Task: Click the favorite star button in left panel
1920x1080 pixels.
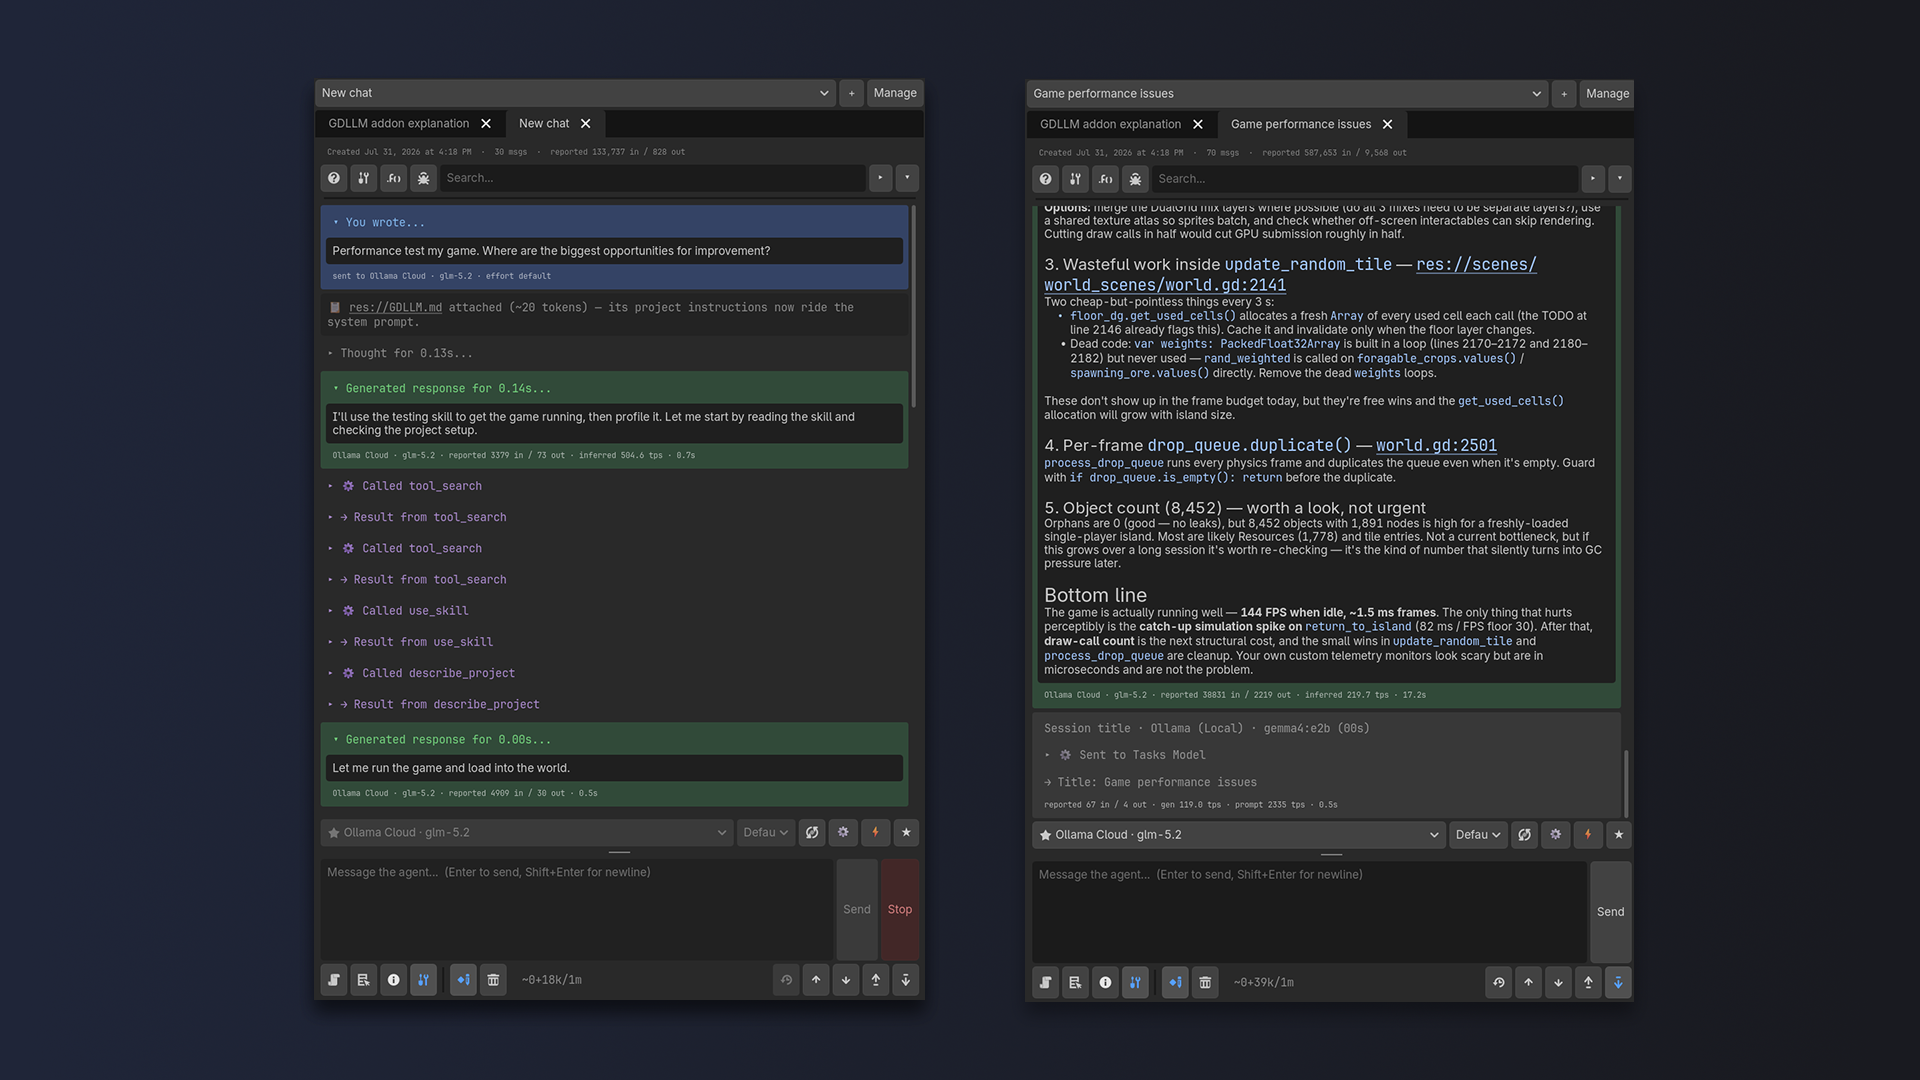Action: [x=906, y=832]
